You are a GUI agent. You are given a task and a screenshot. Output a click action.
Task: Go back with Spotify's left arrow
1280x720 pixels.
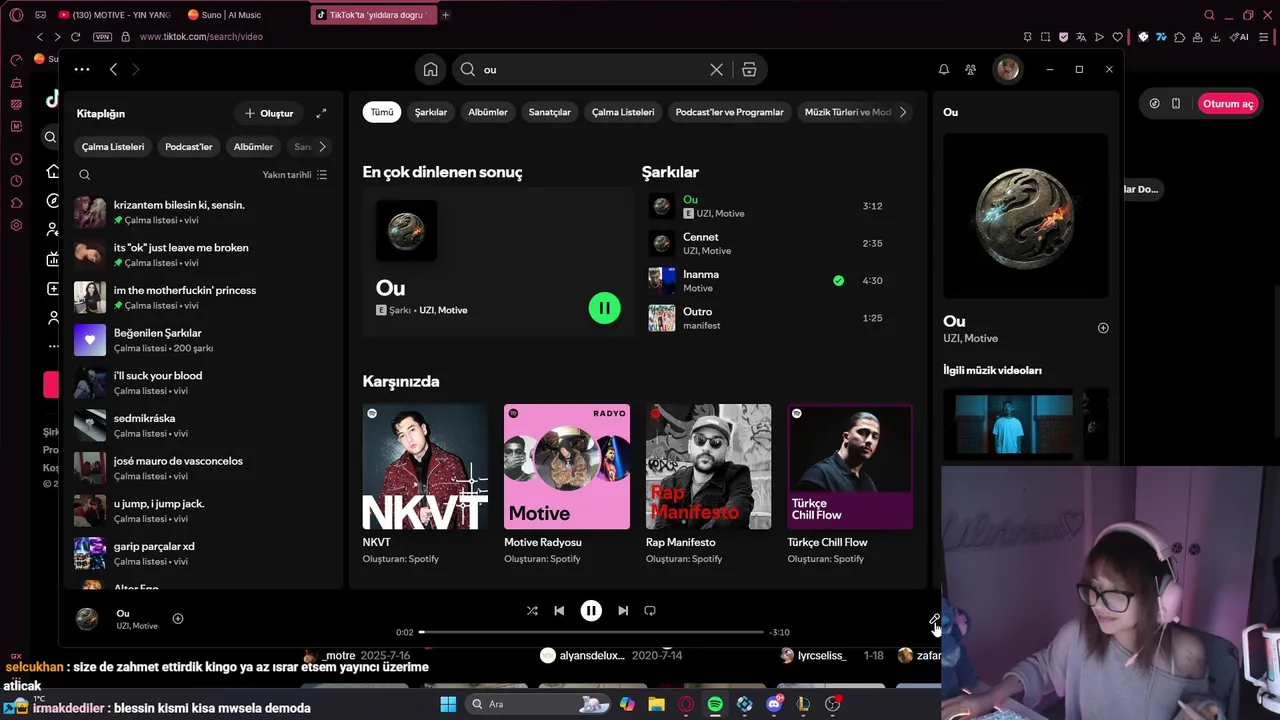(113, 69)
